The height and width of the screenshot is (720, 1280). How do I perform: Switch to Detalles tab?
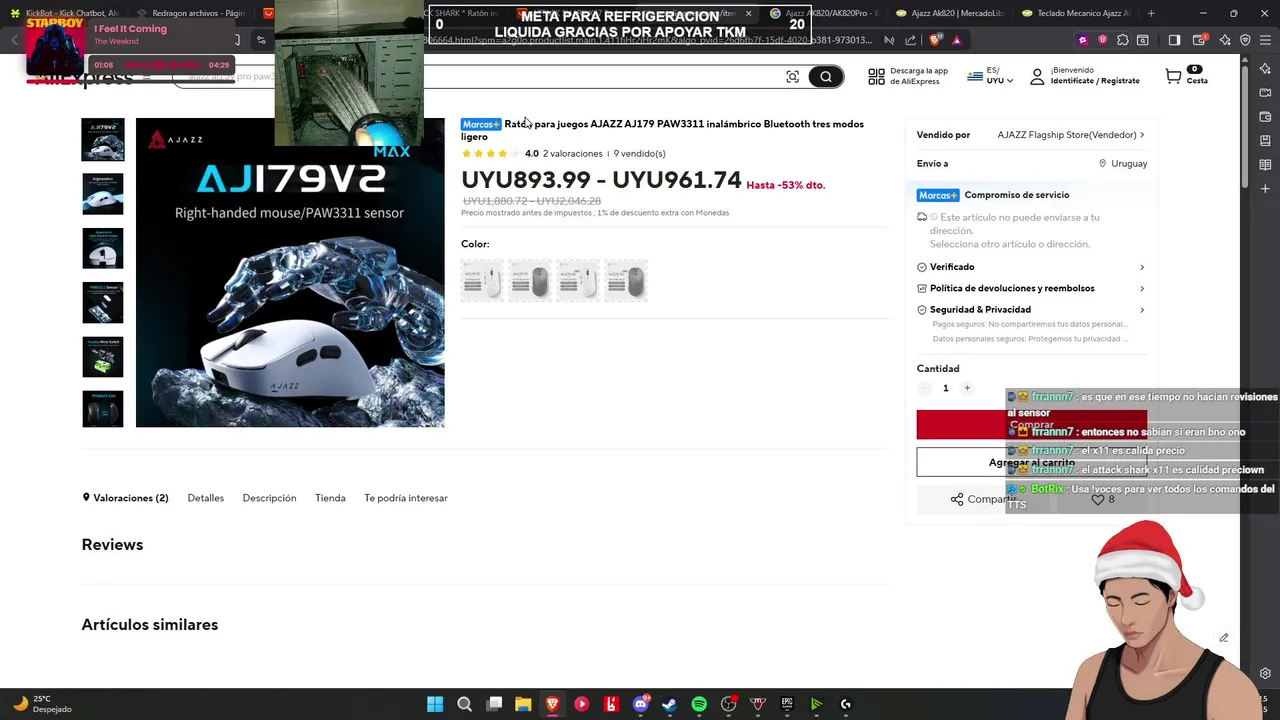point(206,498)
